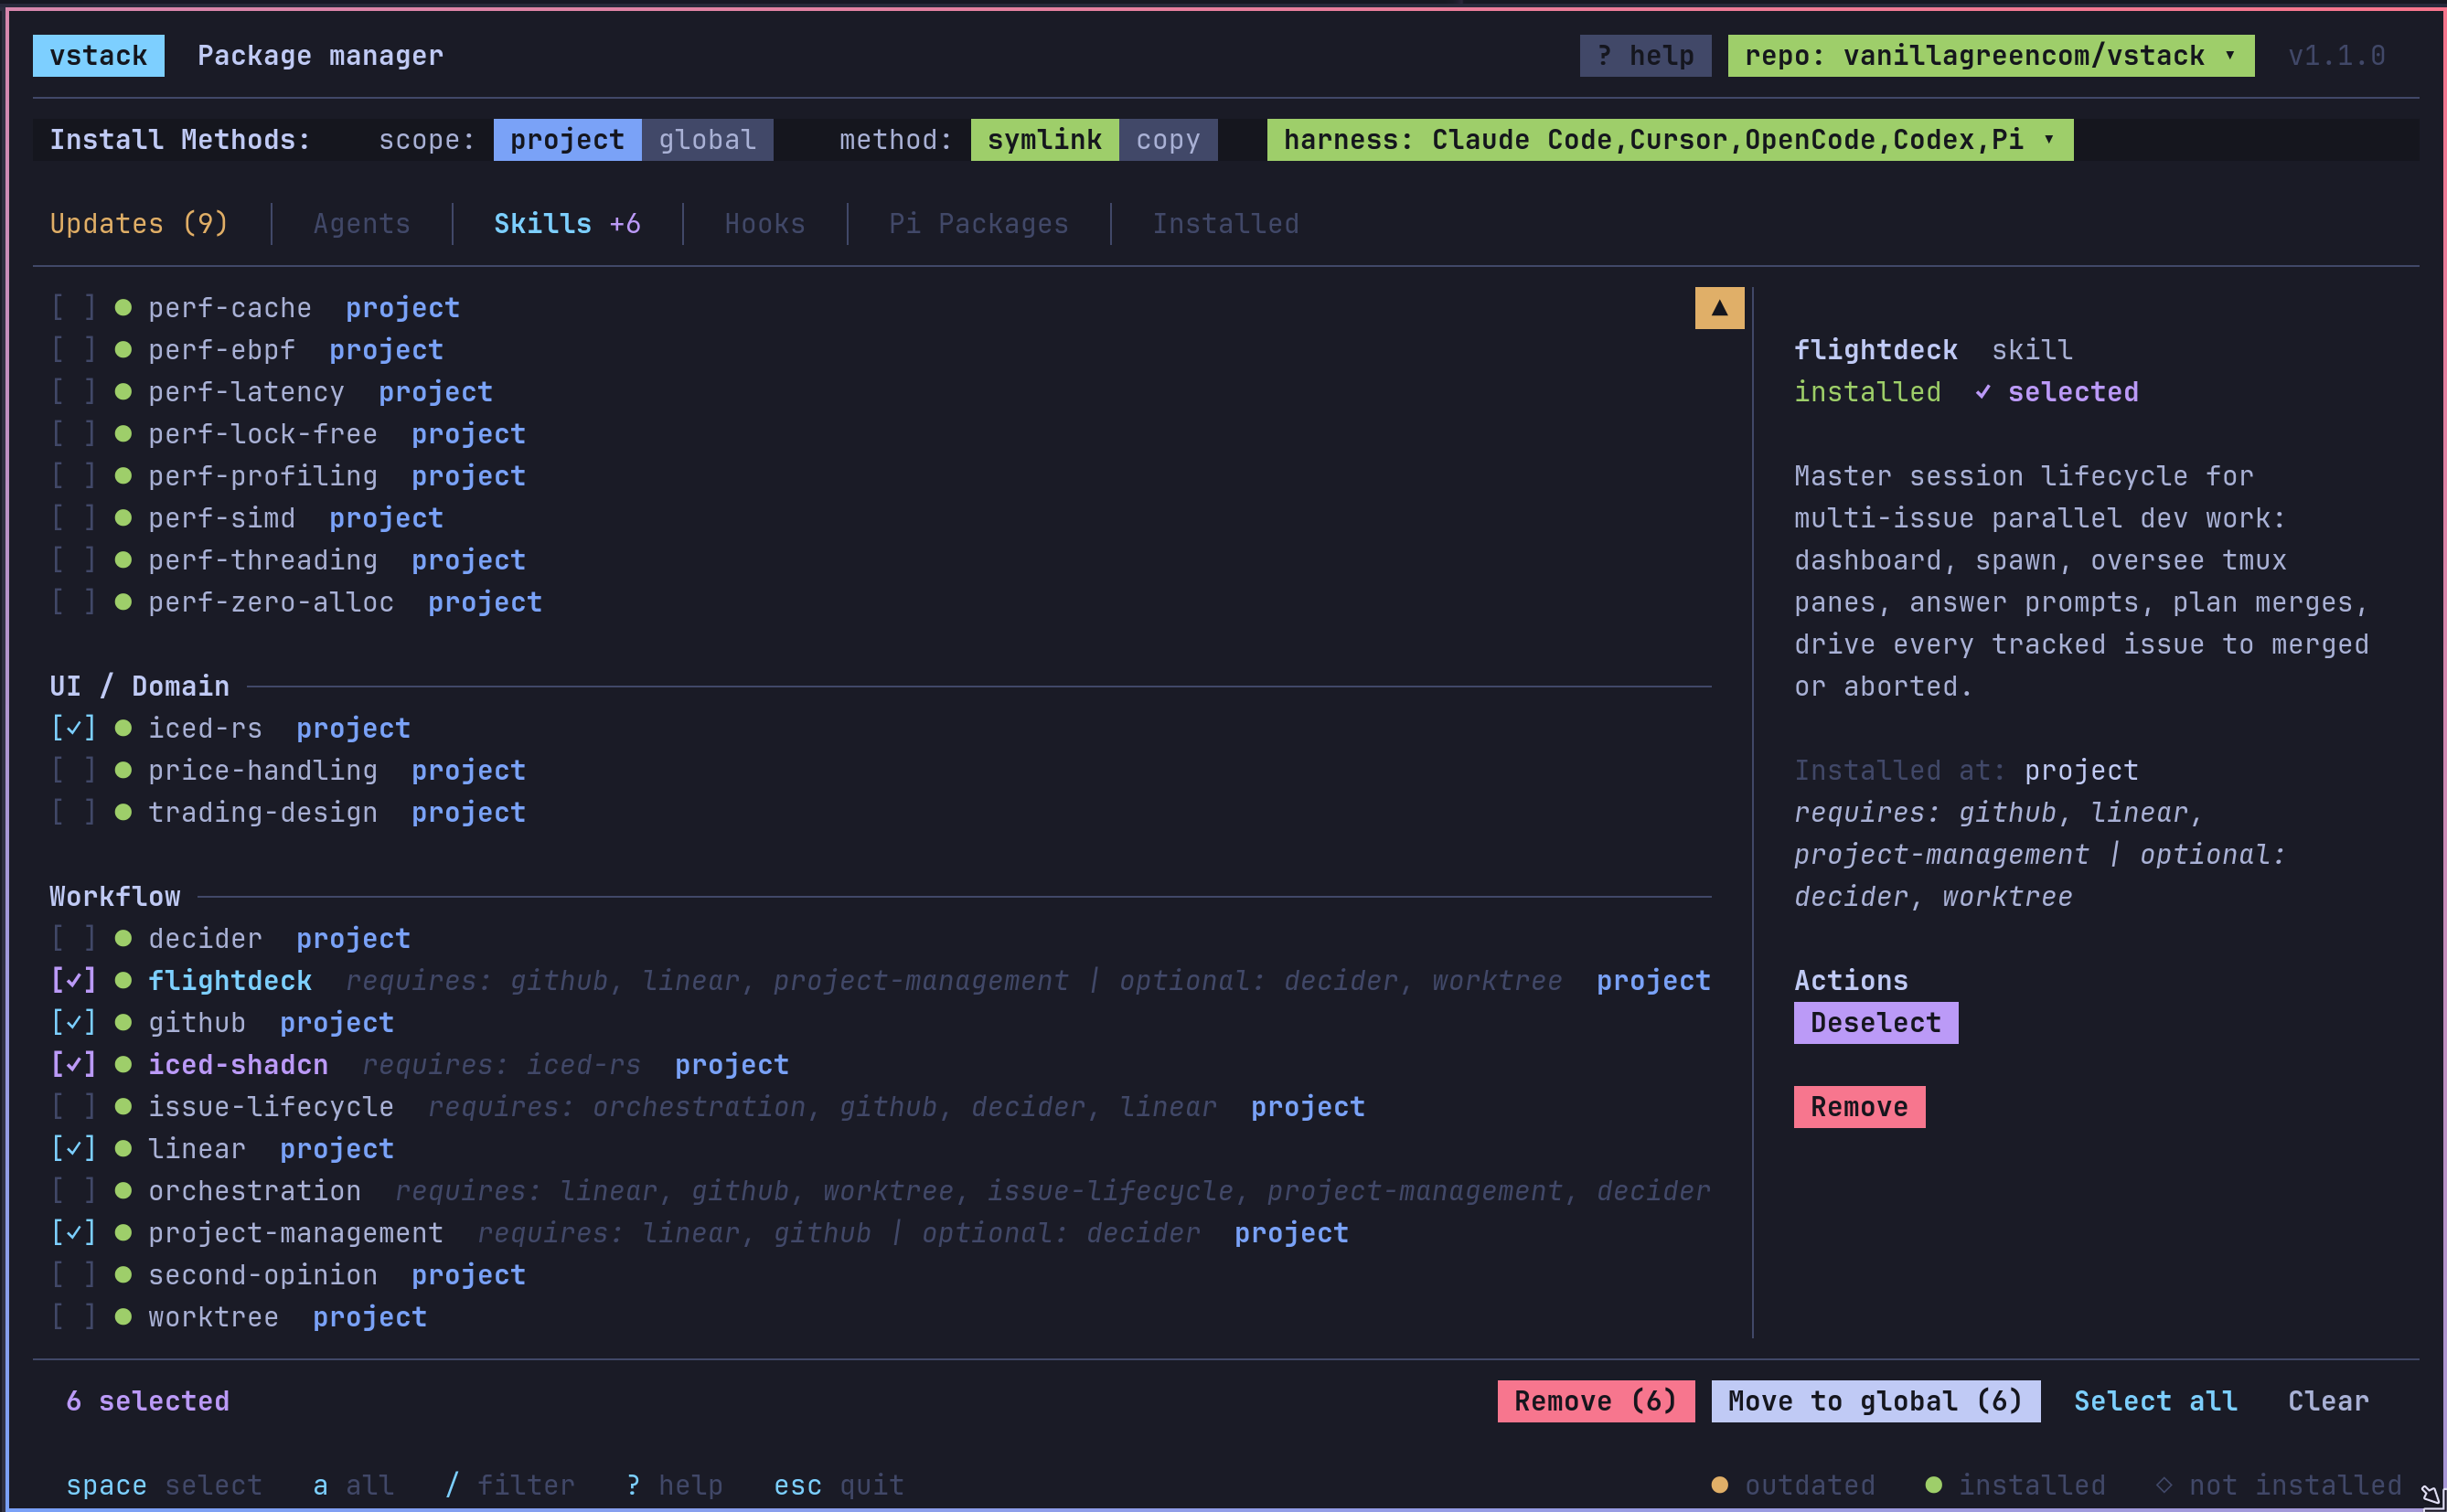Uncheck the flightdeck checkbox
The width and height of the screenshot is (2447, 1512).
[73, 981]
